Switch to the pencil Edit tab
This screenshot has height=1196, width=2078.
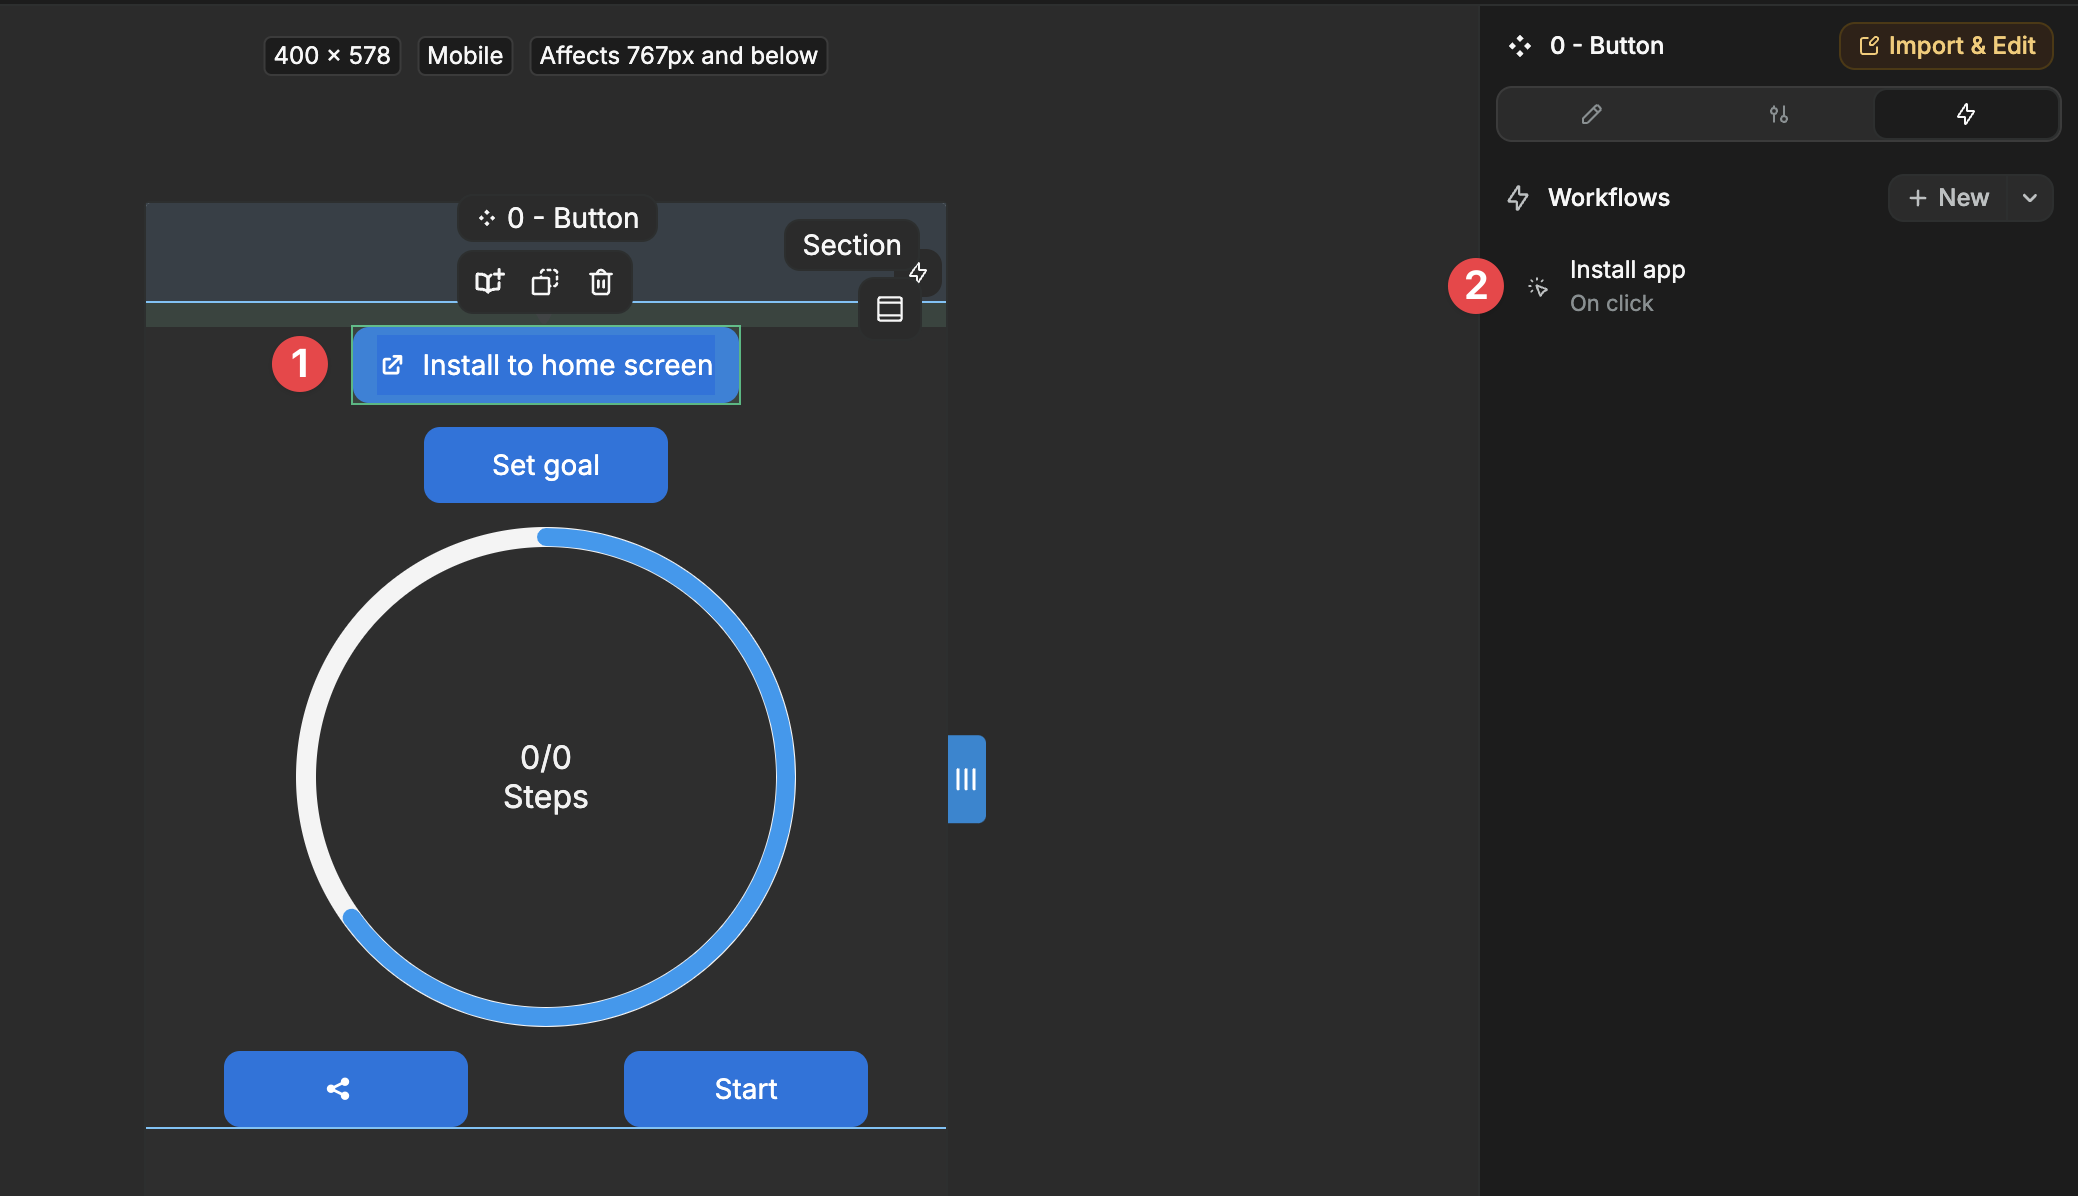tap(1591, 114)
